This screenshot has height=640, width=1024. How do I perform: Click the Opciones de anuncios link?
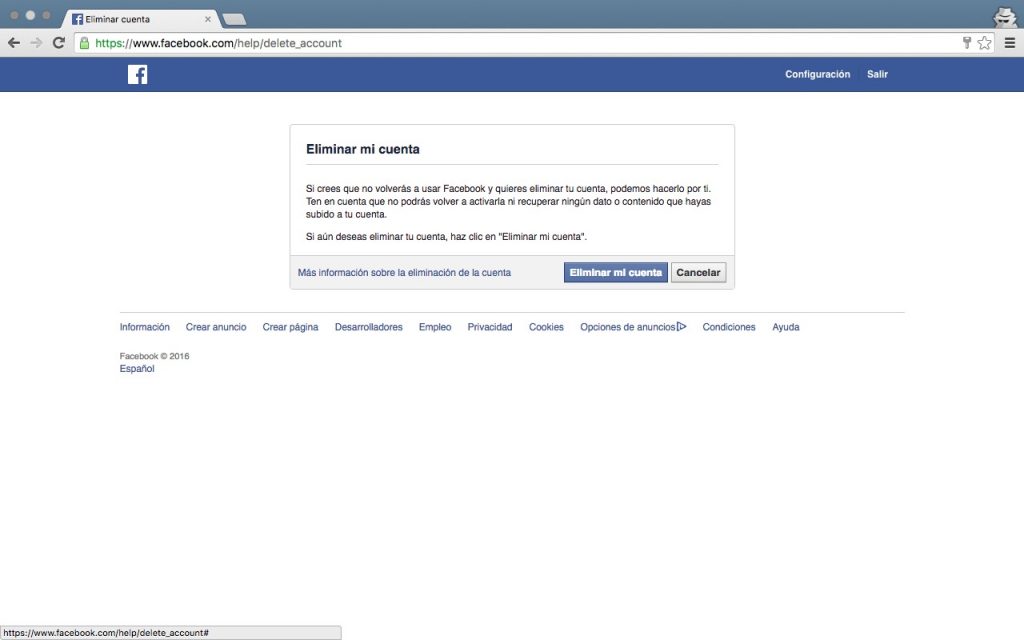[628, 327]
